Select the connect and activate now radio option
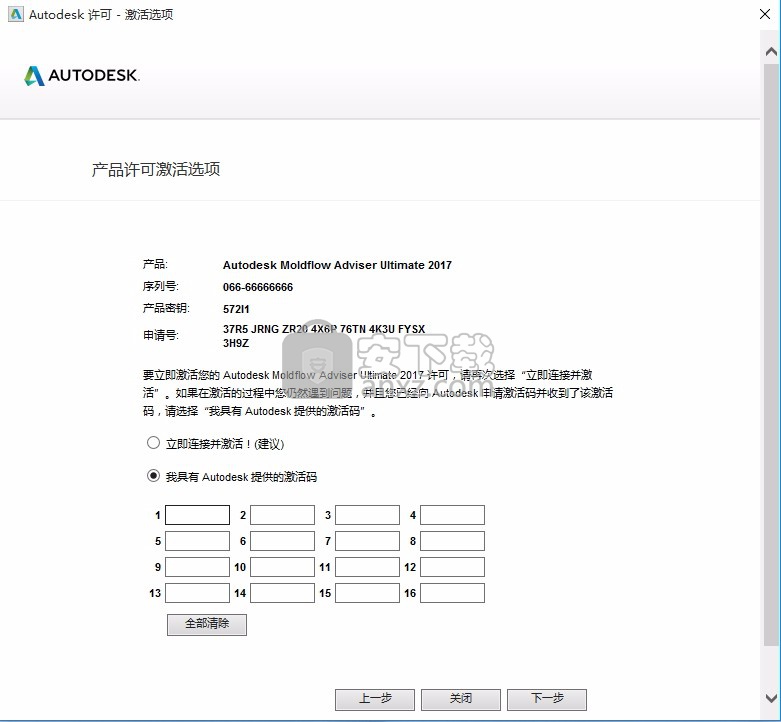The height and width of the screenshot is (722, 781). pos(153,443)
